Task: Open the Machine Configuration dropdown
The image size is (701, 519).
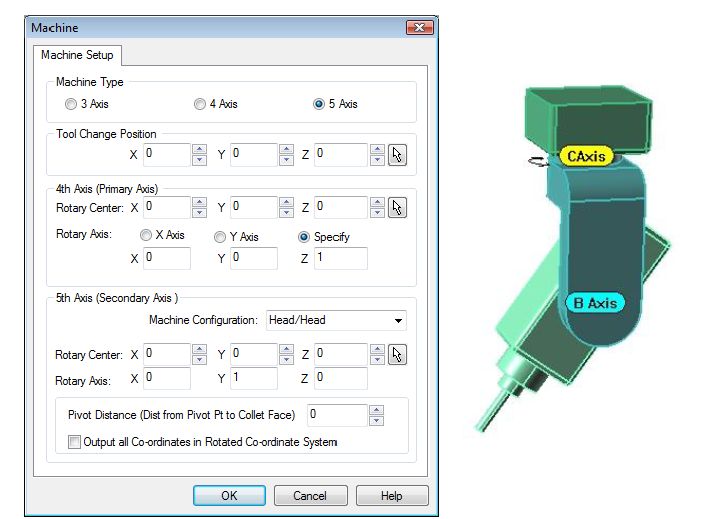Action: (399, 321)
